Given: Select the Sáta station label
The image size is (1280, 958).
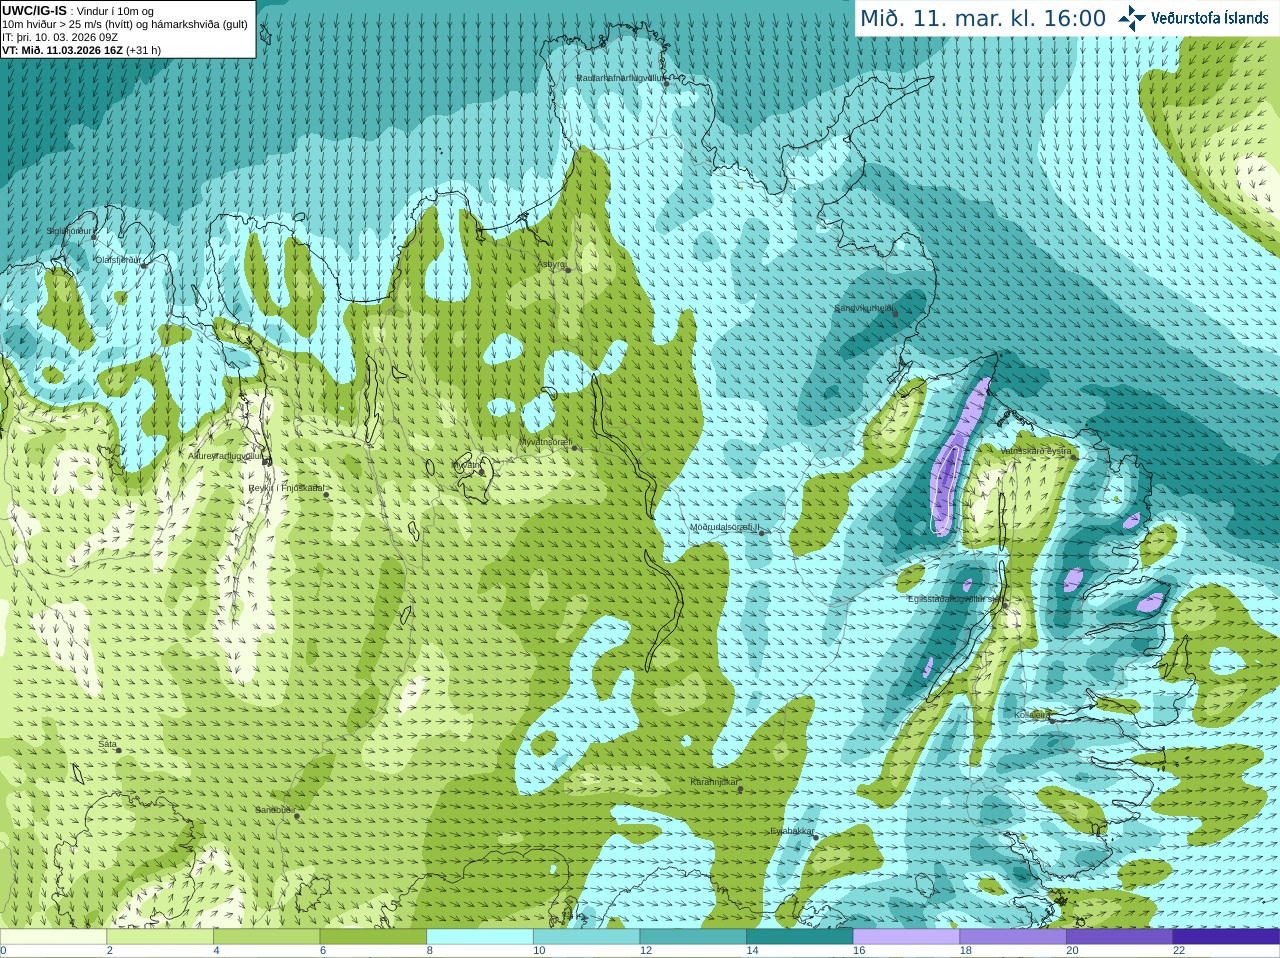Looking at the screenshot, I should tap(107, 744).
